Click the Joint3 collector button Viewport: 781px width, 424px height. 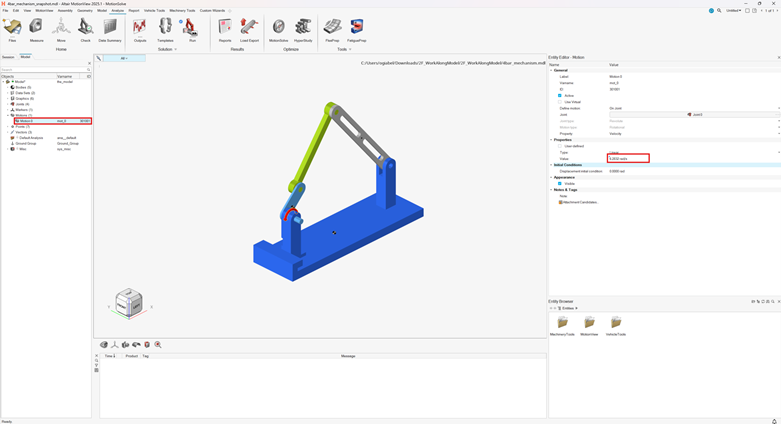pos(694,115)
